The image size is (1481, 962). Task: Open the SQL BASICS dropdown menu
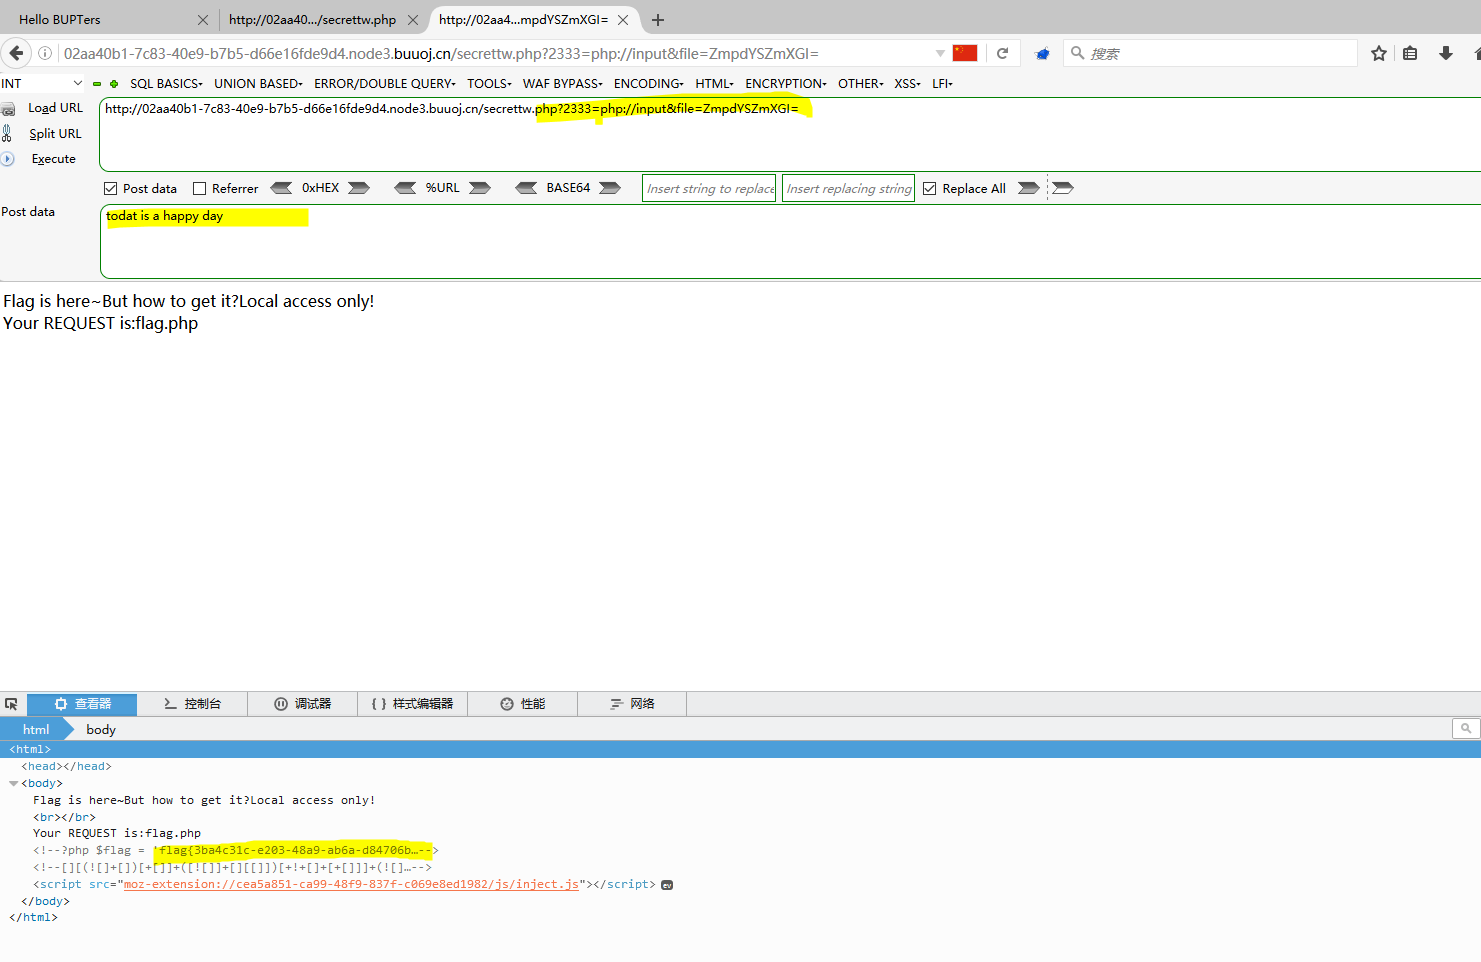(166, 84)
